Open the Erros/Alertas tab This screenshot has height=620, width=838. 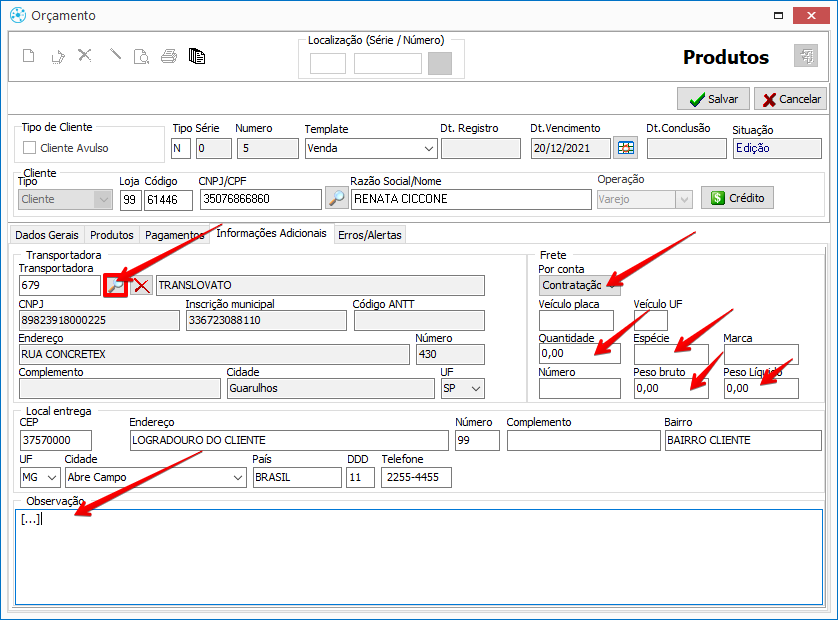pos(369,235)
